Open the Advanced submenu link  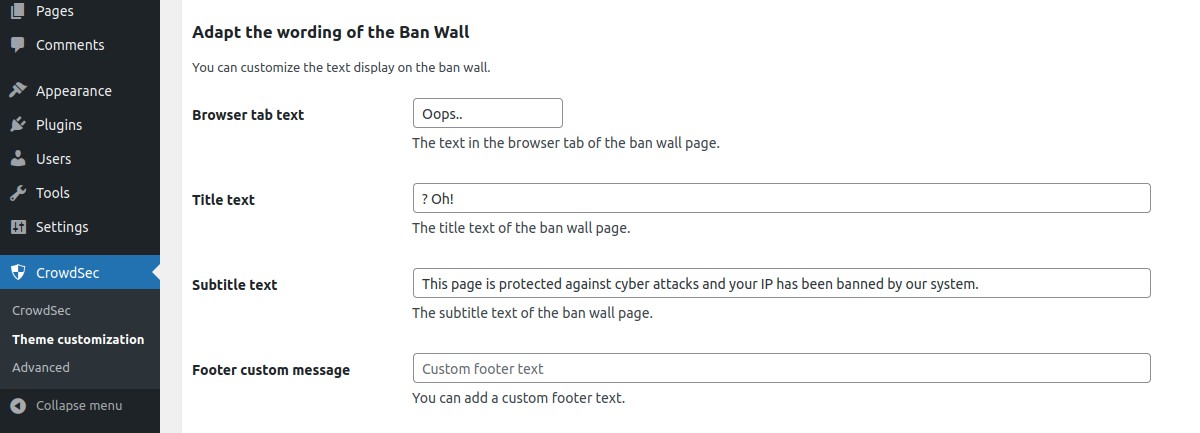click(x=41, y=367)
